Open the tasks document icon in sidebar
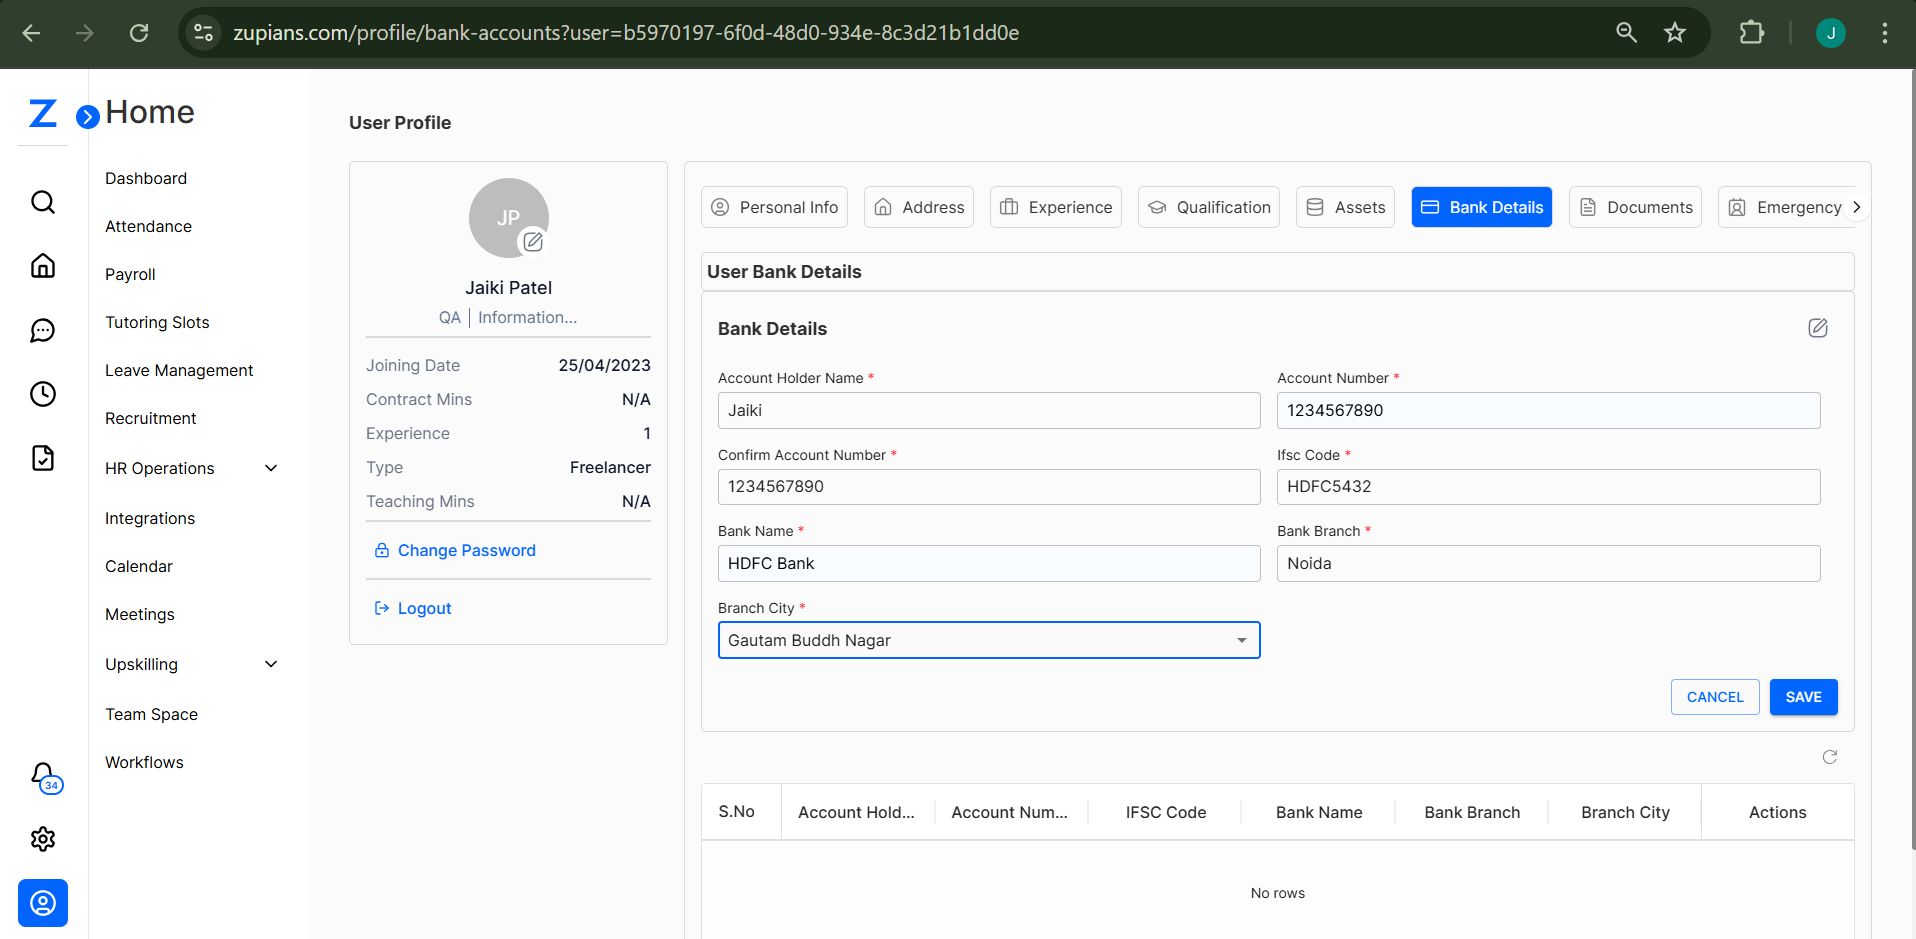 tap(43, 457)
